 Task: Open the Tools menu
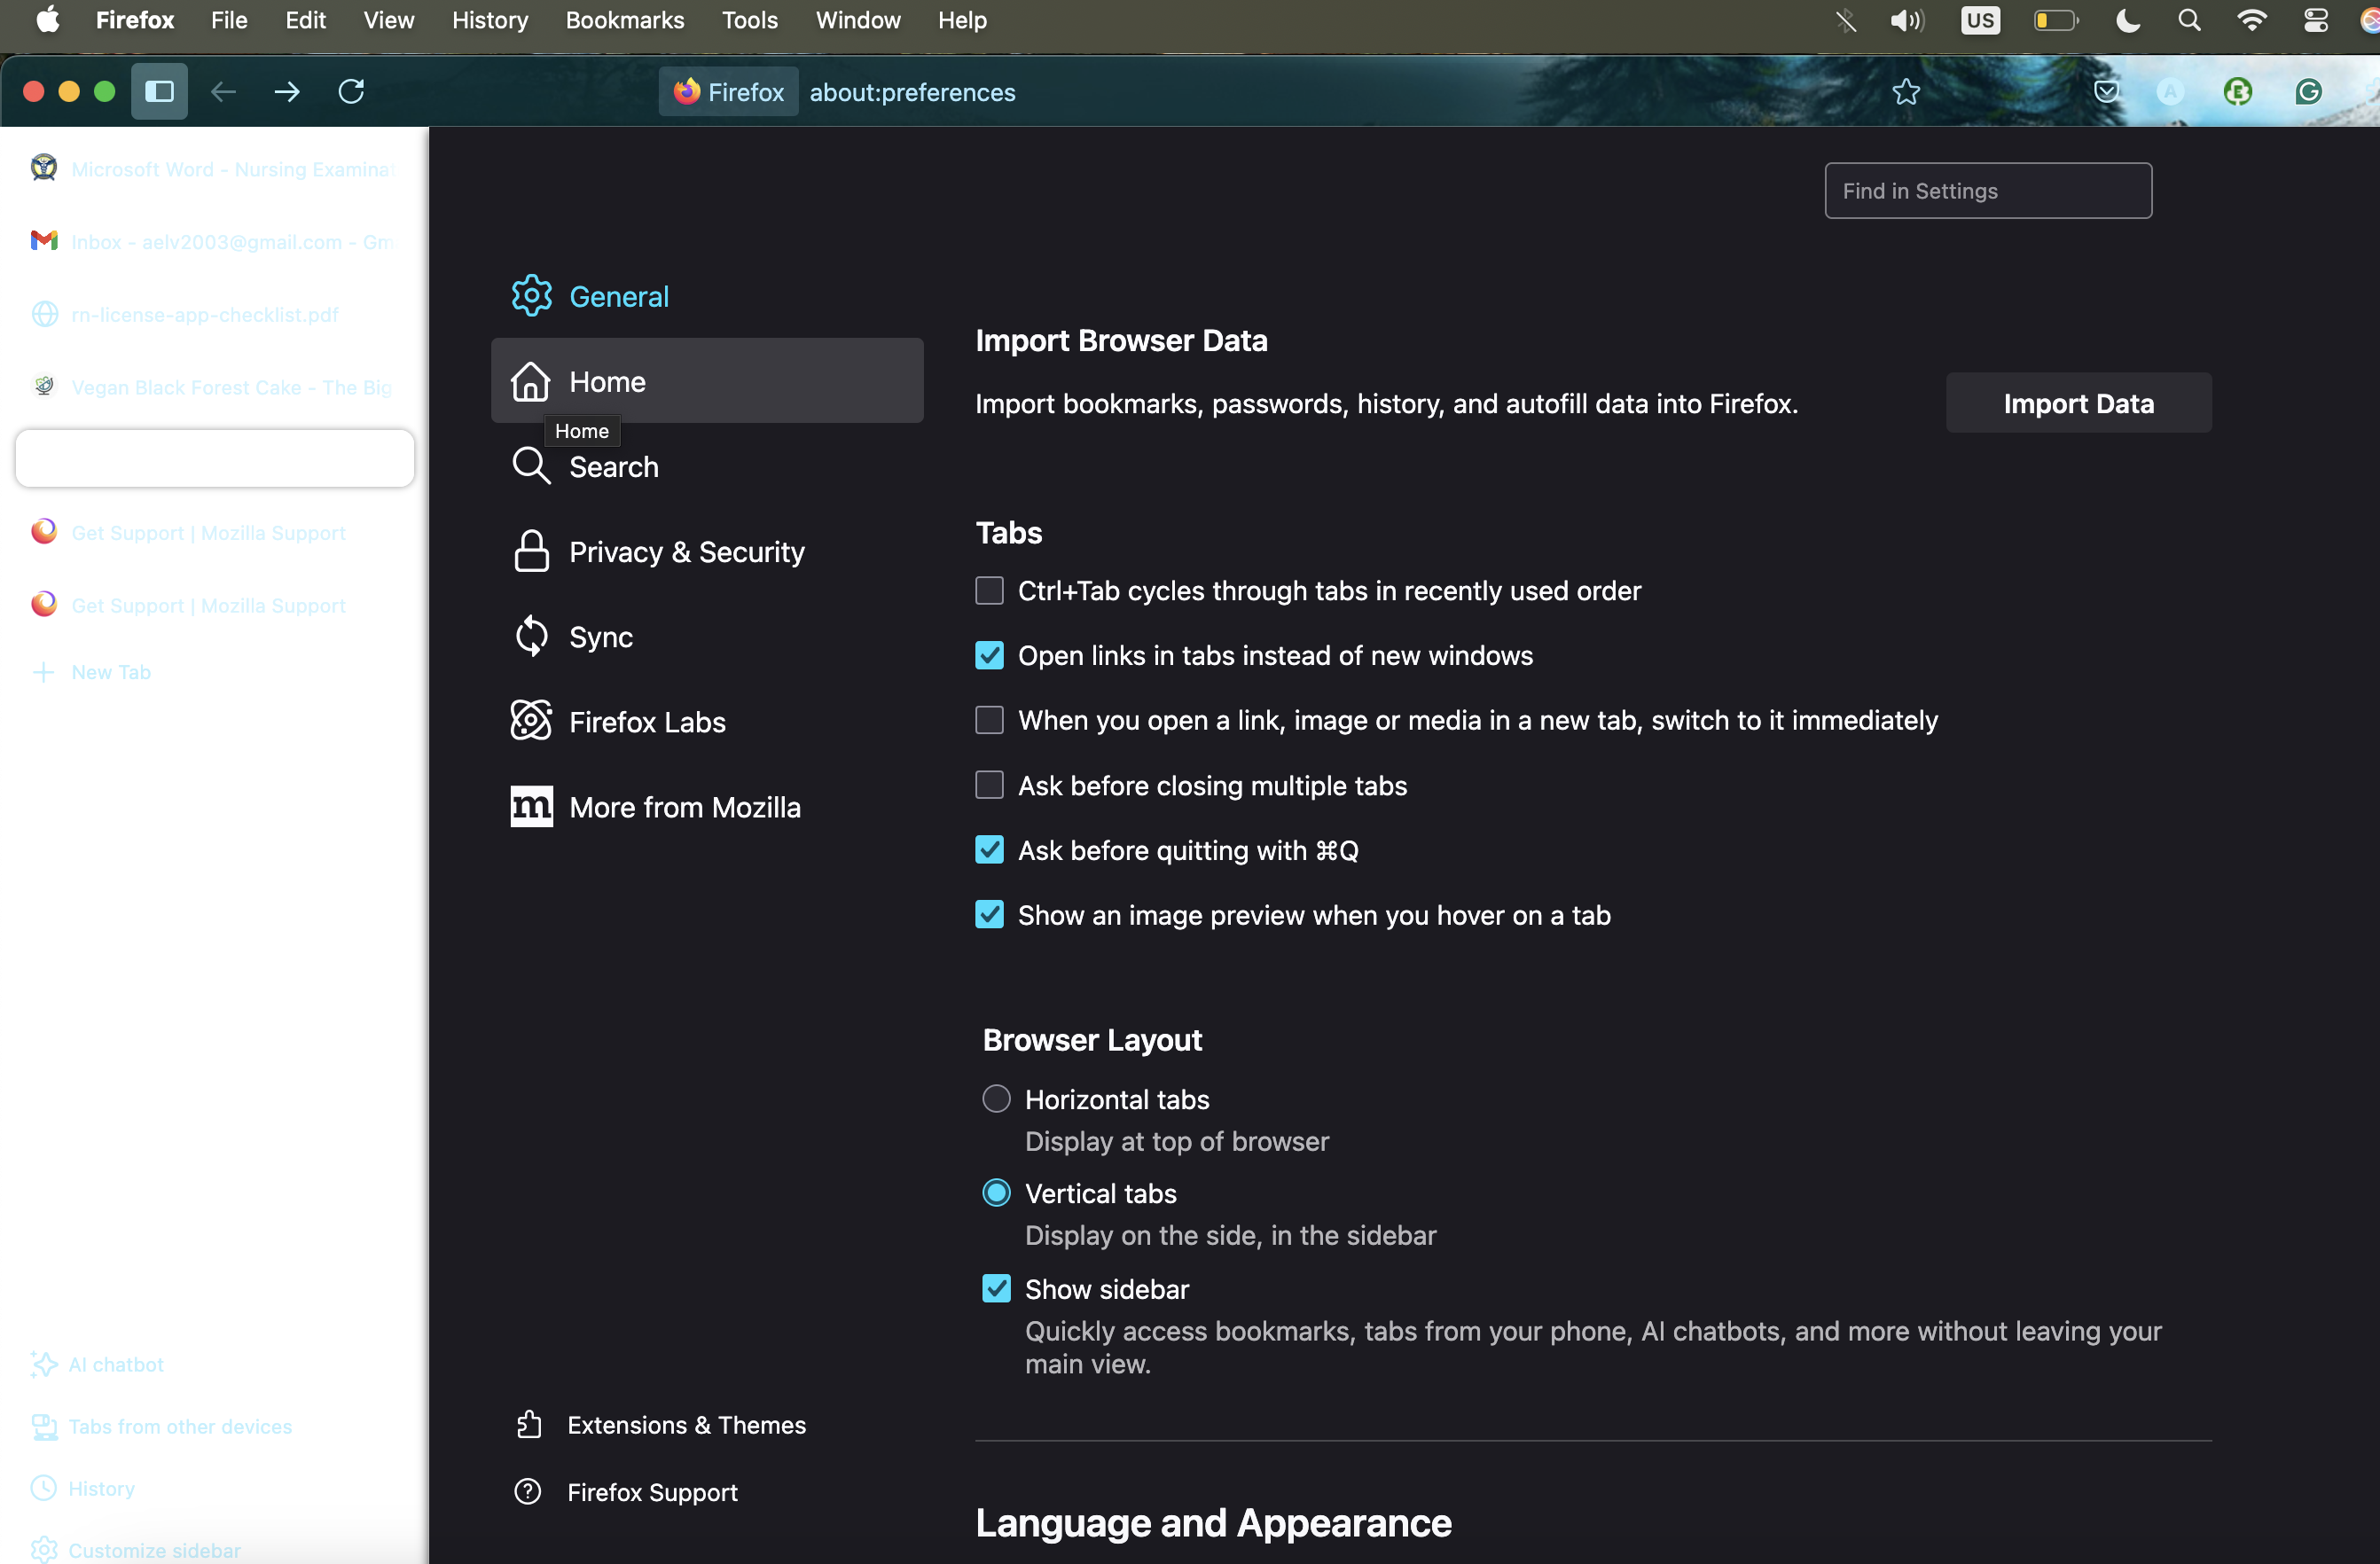pos(750,20)
